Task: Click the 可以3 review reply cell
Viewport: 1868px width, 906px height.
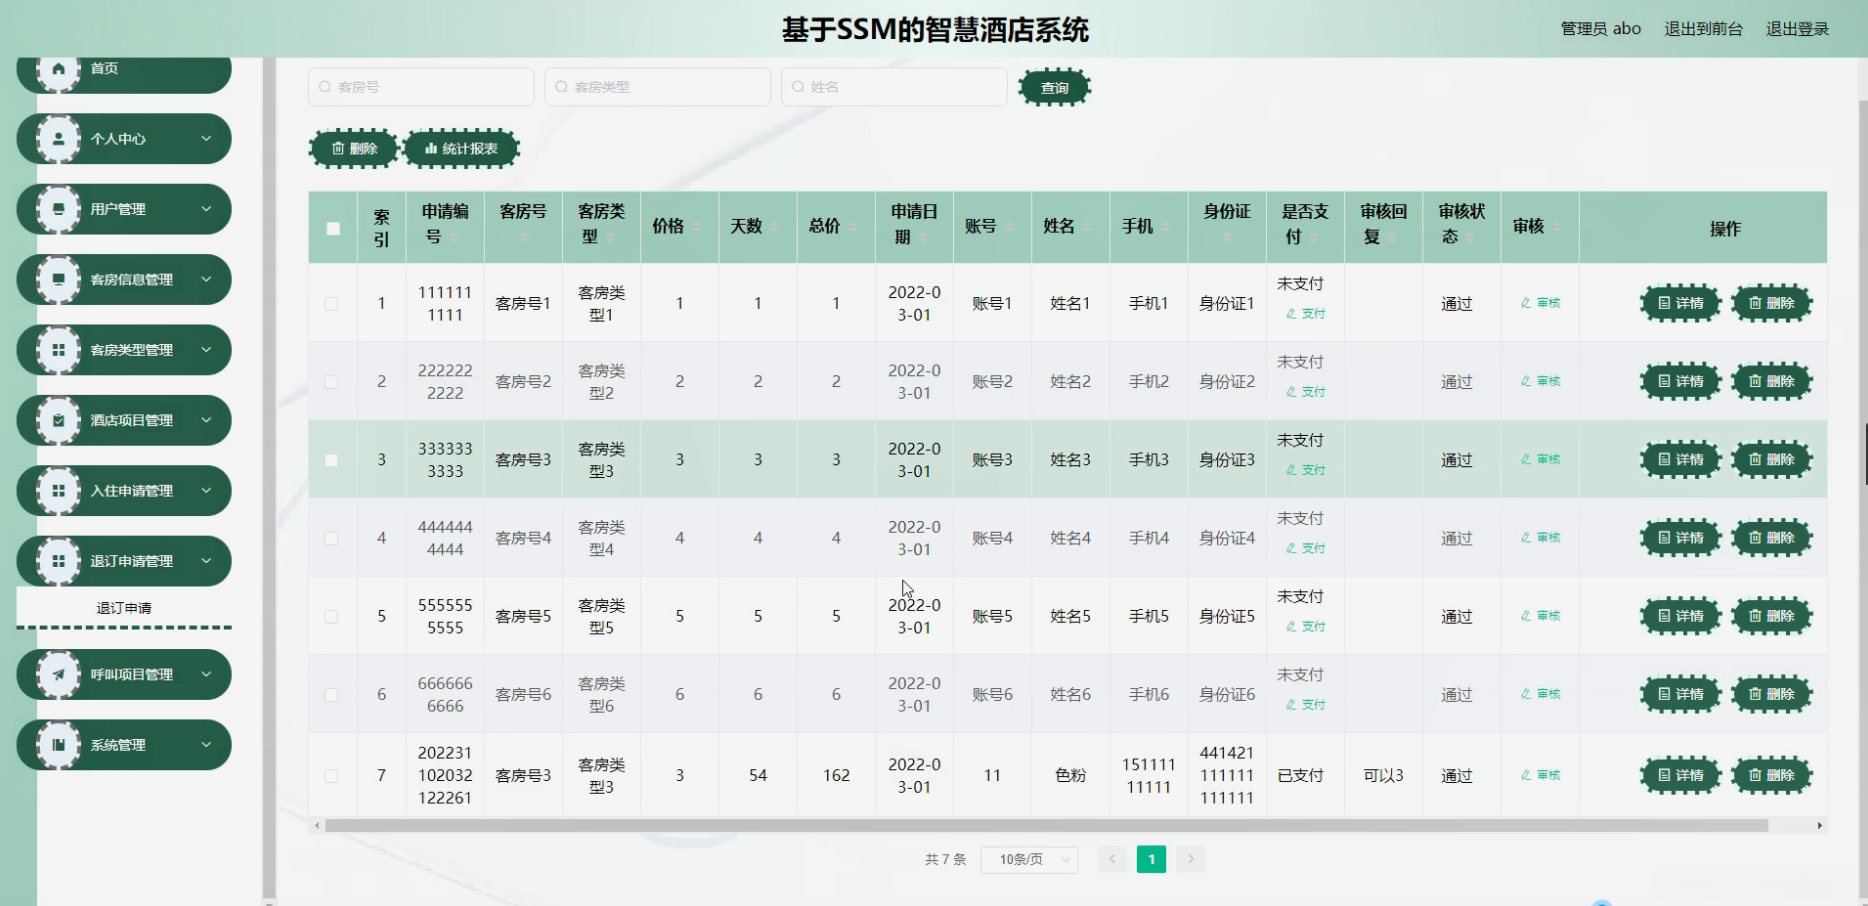Action: tap(1383, 776)
